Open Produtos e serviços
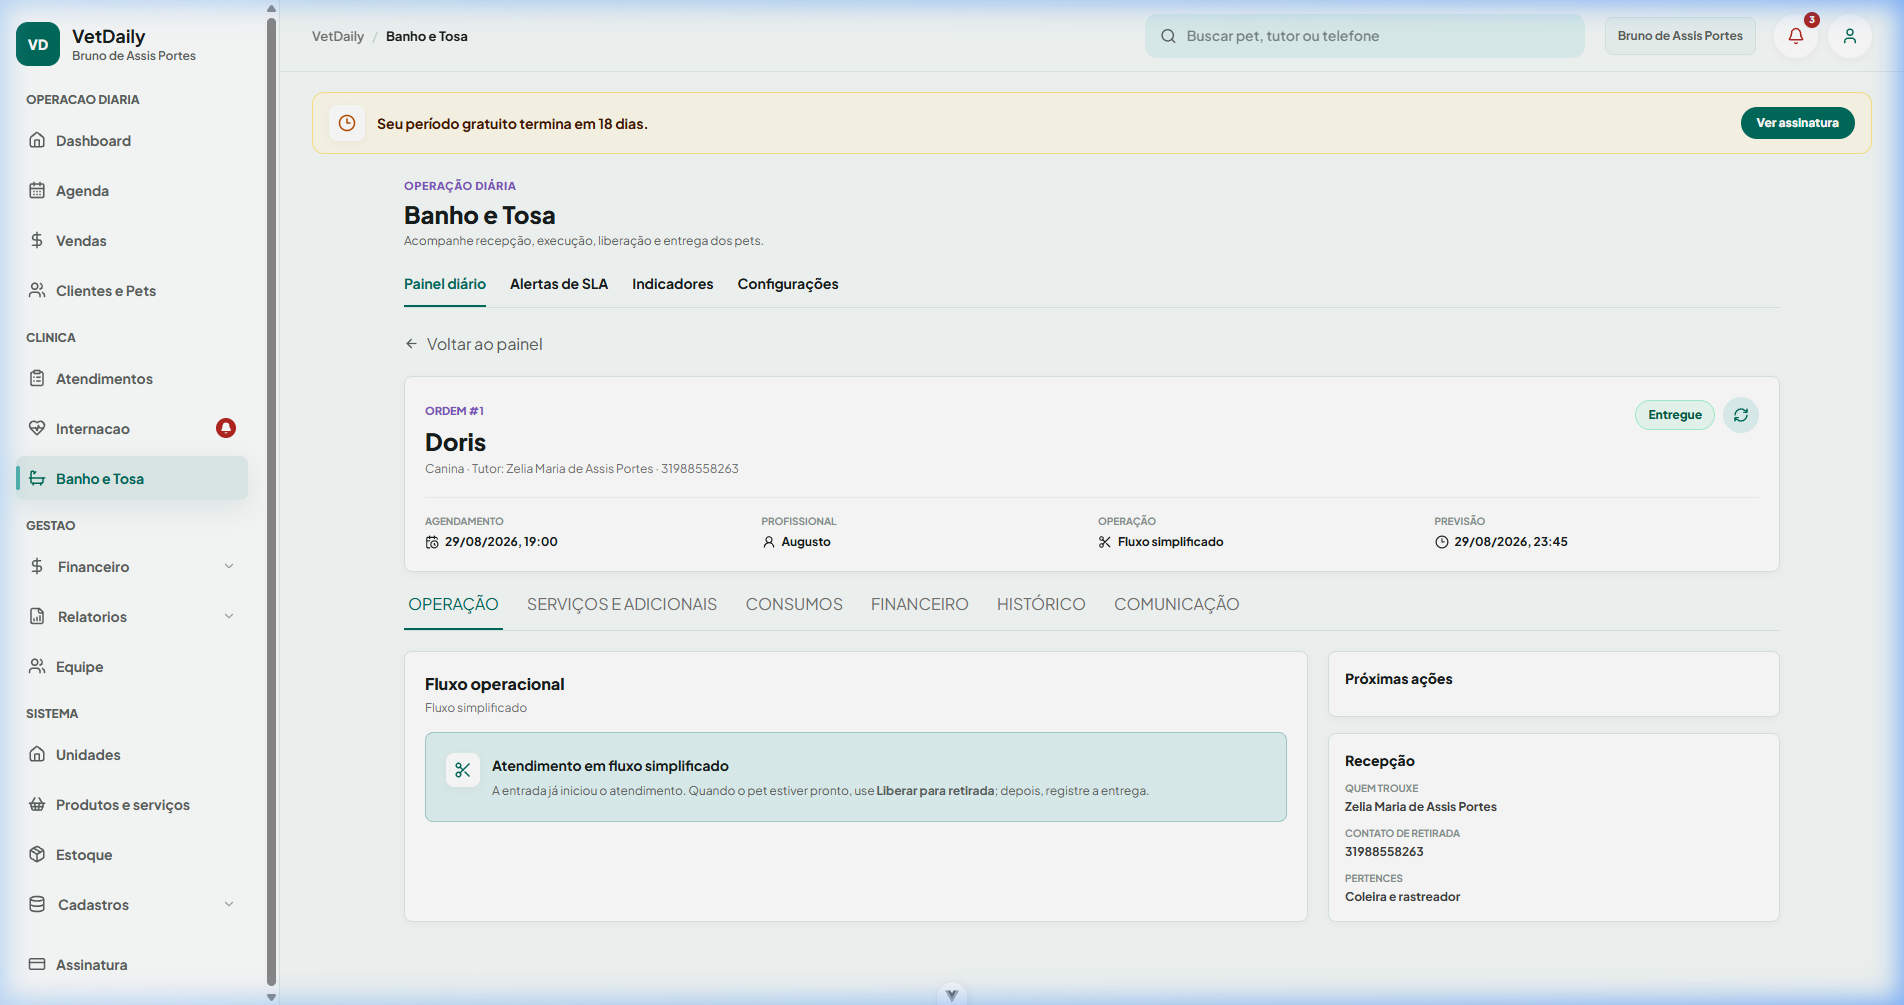This screenshot has height=1005, width=1904. [132, 805]
